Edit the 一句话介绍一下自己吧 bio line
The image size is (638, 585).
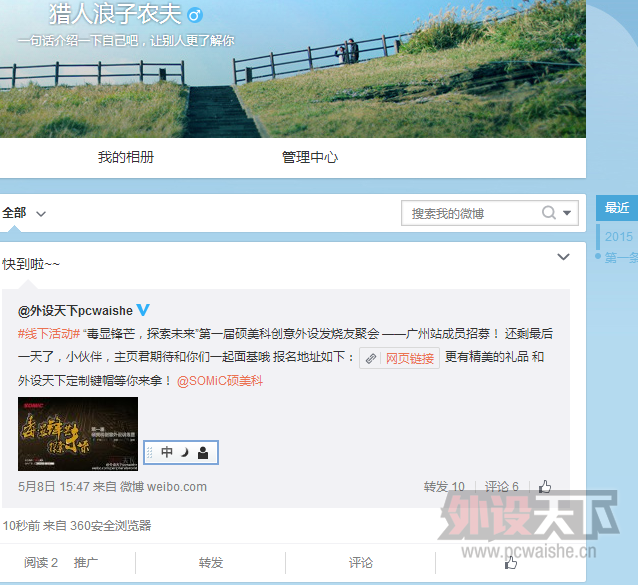point(126,41)
